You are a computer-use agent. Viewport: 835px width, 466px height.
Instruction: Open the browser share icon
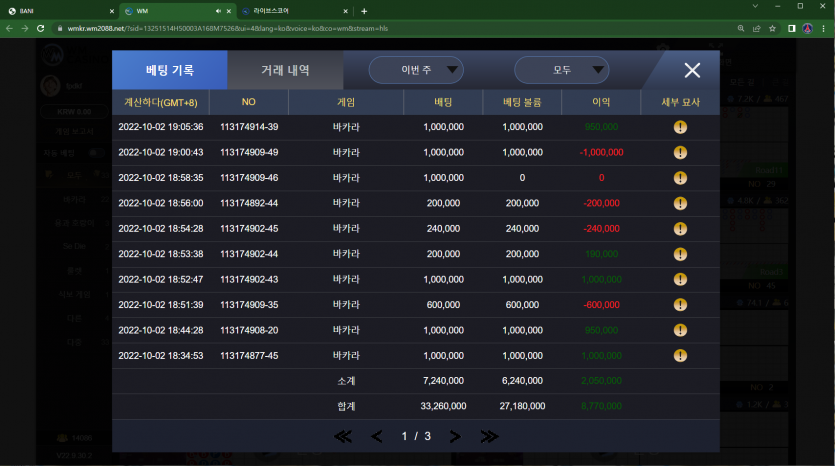coord(756,29)
